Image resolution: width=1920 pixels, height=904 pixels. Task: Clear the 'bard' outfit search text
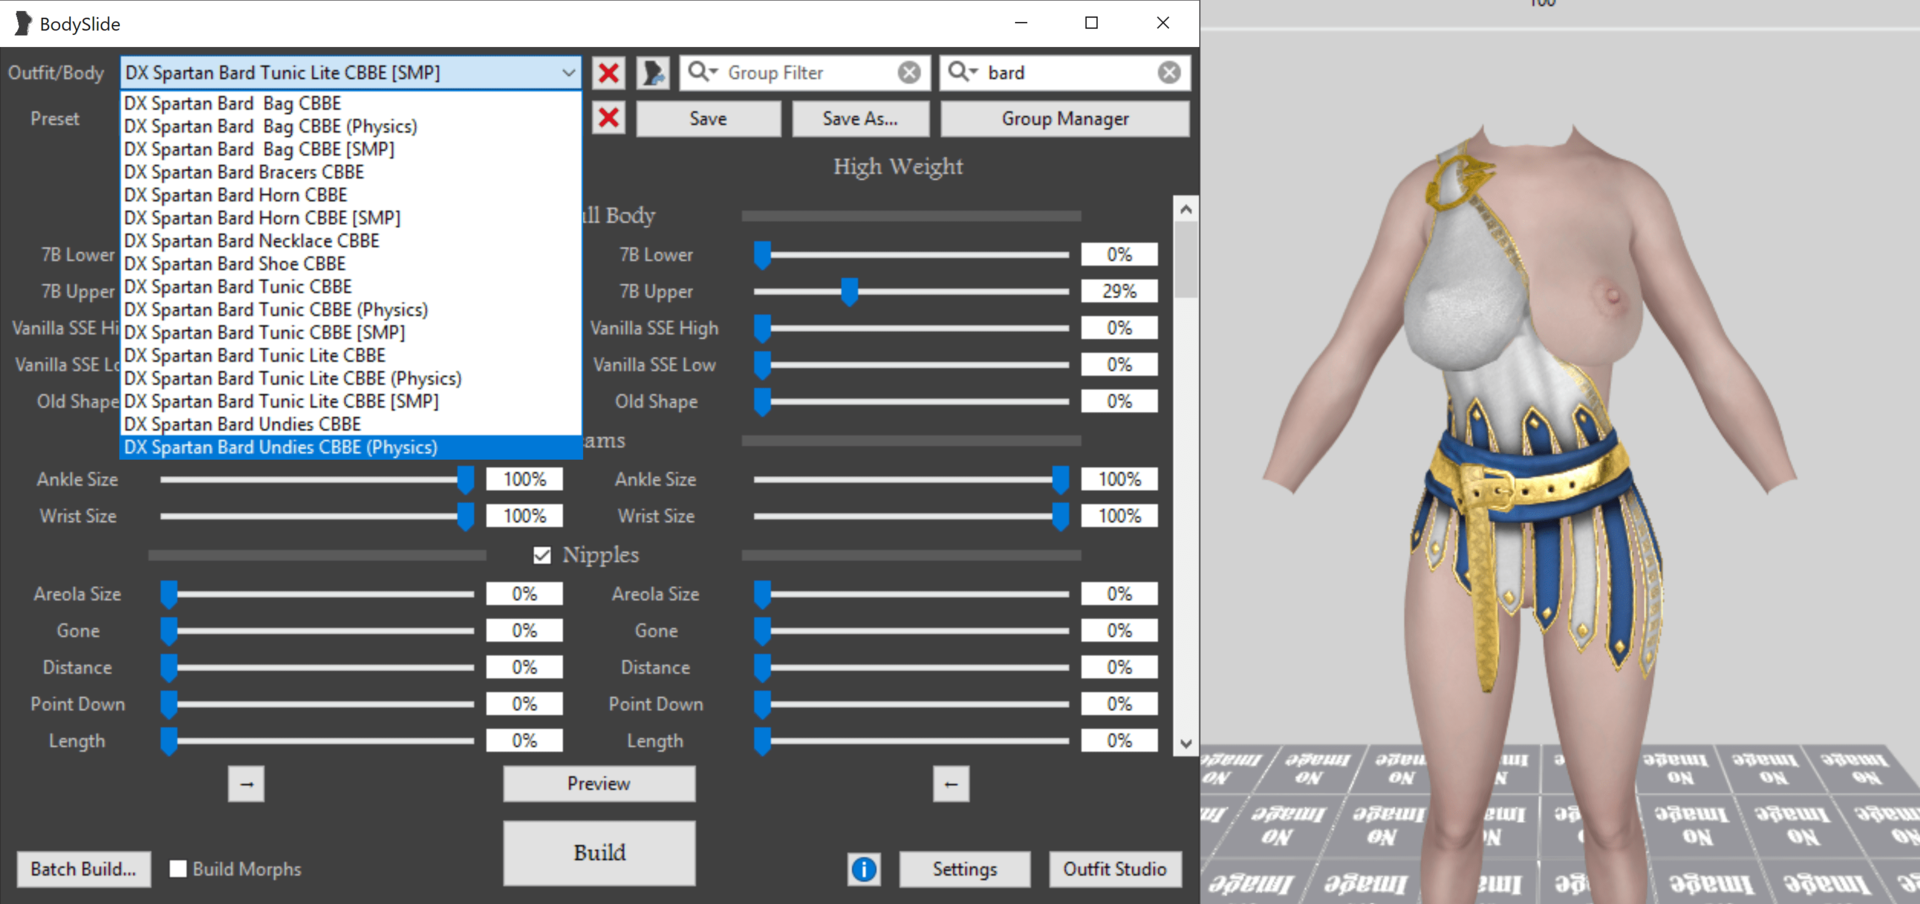tap(1169, 72)
